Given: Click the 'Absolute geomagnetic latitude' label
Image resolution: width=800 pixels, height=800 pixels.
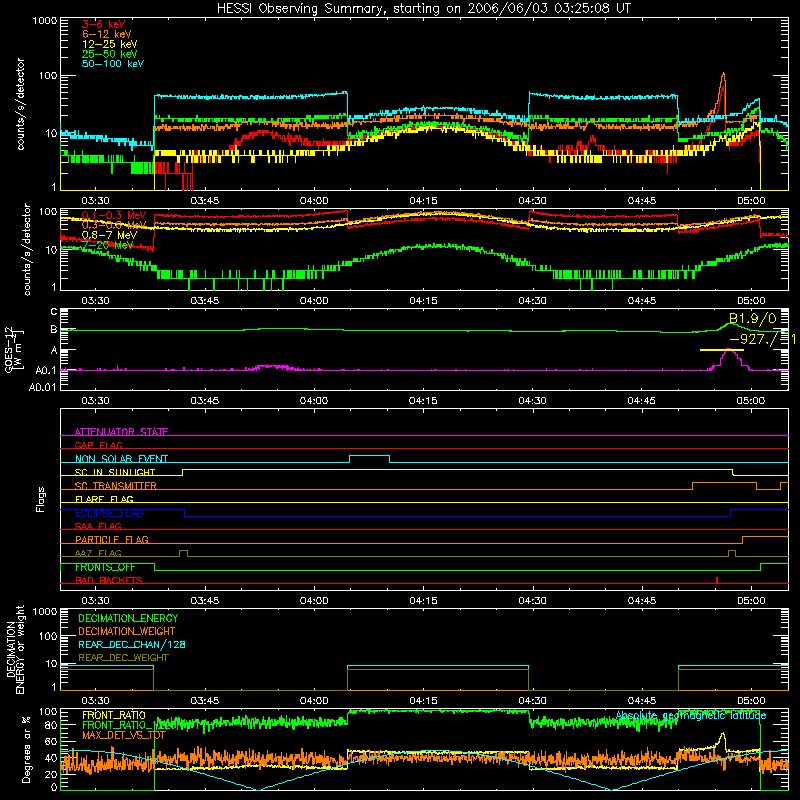Looking at the screenshot, I should tap(691, 716).
